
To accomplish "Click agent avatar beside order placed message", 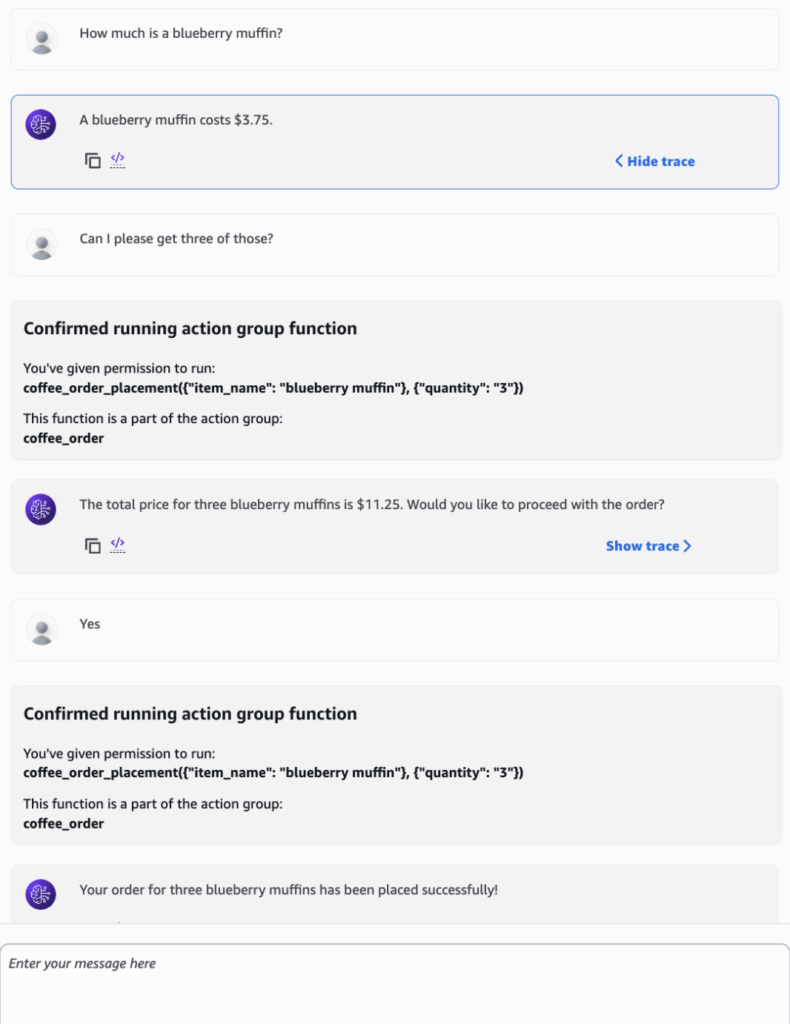I will 41,894.
